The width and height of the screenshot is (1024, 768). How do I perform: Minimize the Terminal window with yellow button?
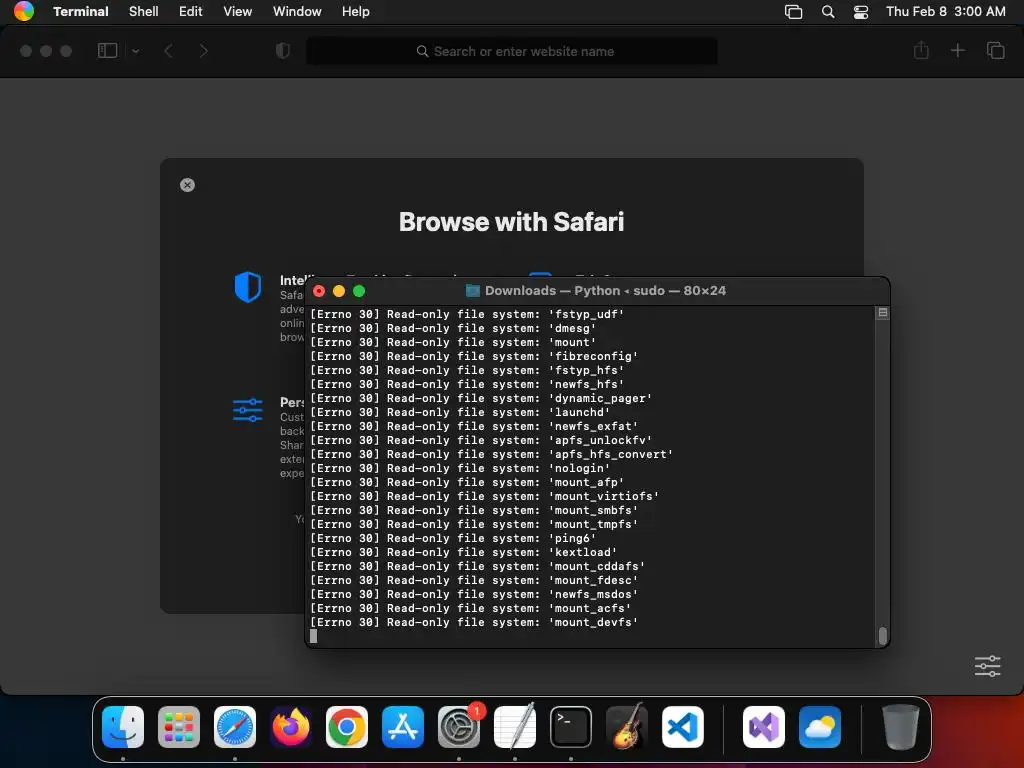tap(339, 291)
